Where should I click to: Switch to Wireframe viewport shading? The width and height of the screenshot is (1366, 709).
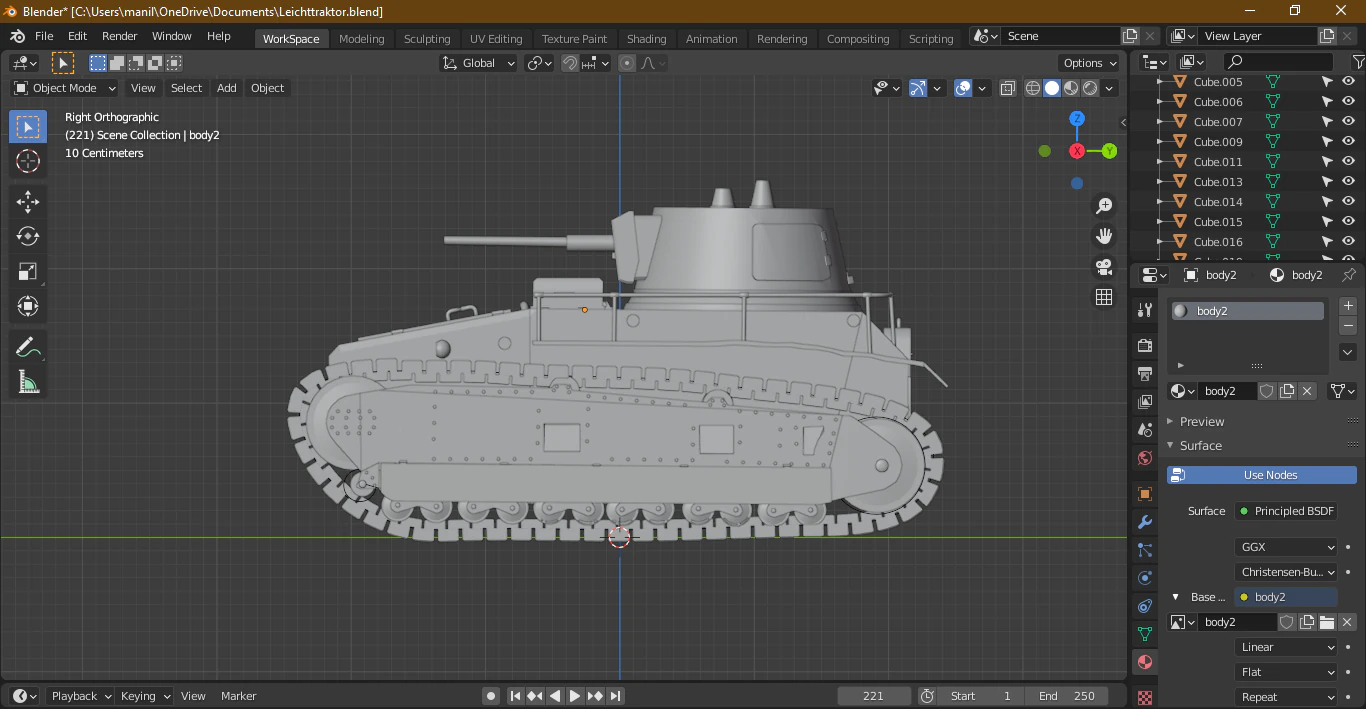[1033, 88]
